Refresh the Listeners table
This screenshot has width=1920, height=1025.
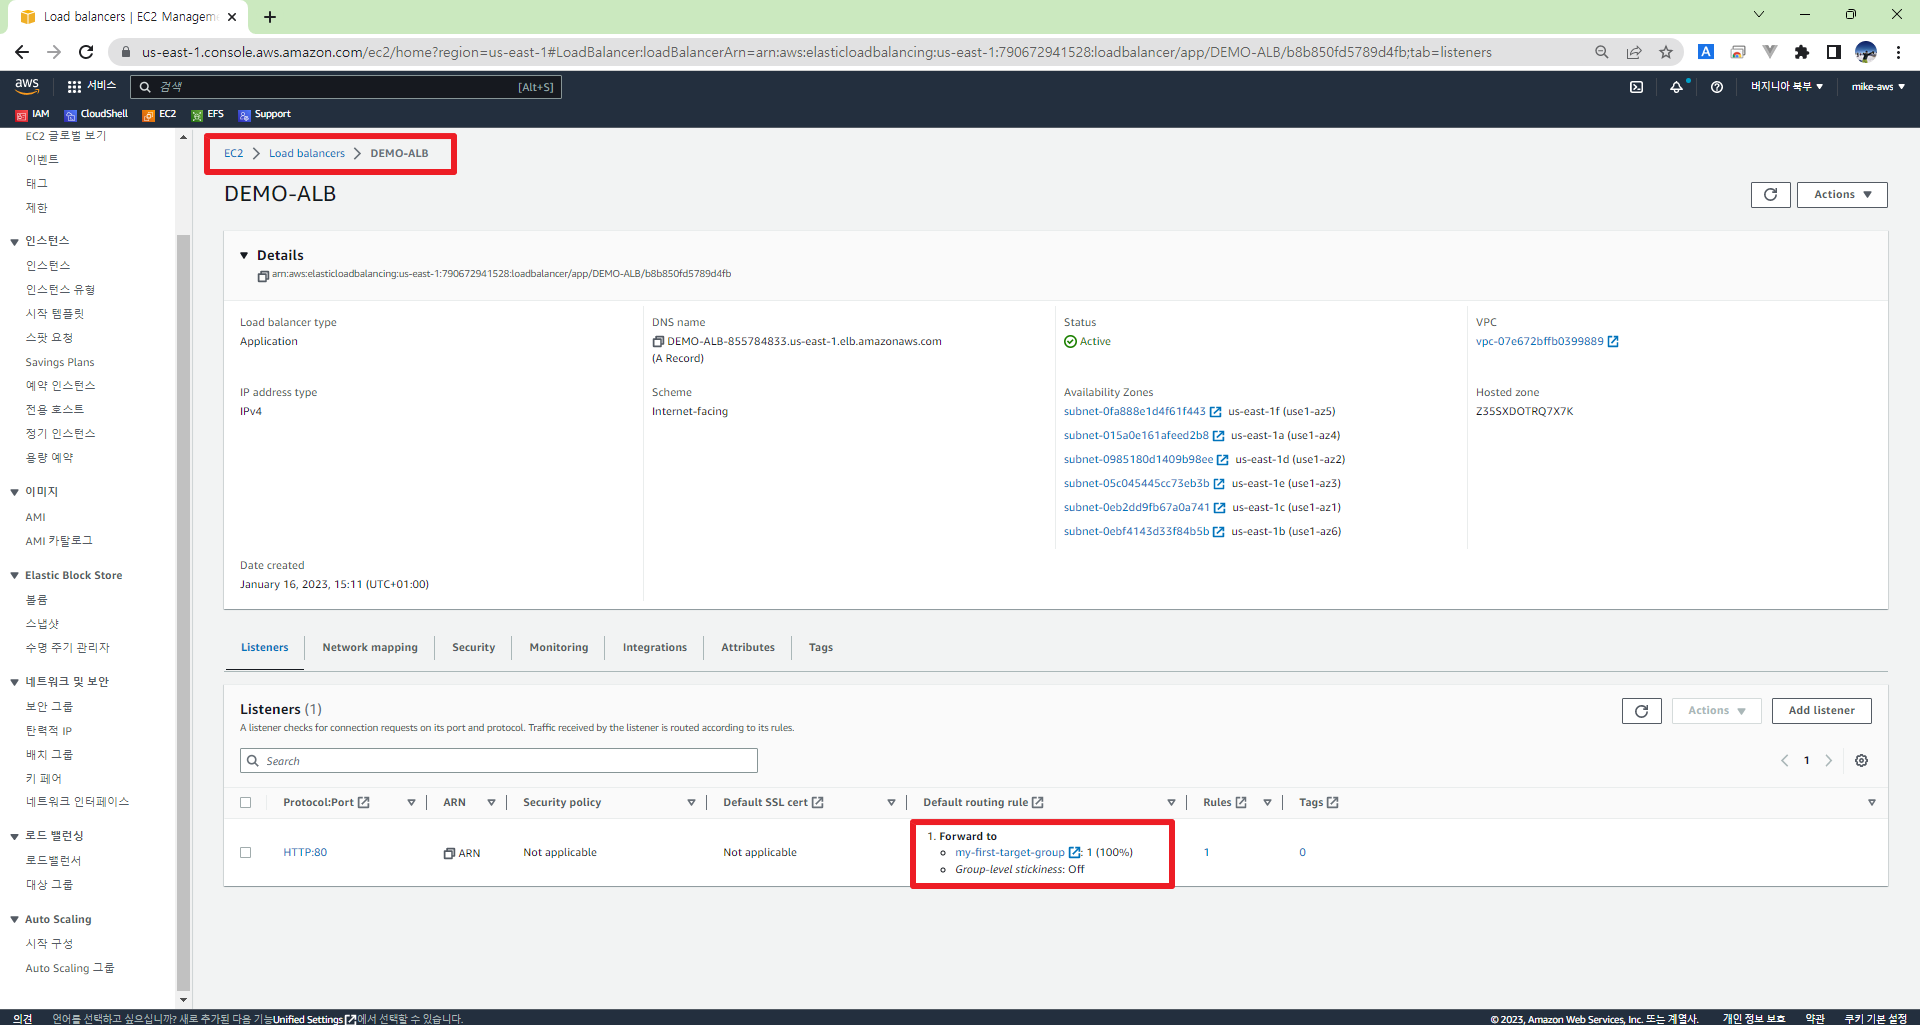click(1641, 711)
